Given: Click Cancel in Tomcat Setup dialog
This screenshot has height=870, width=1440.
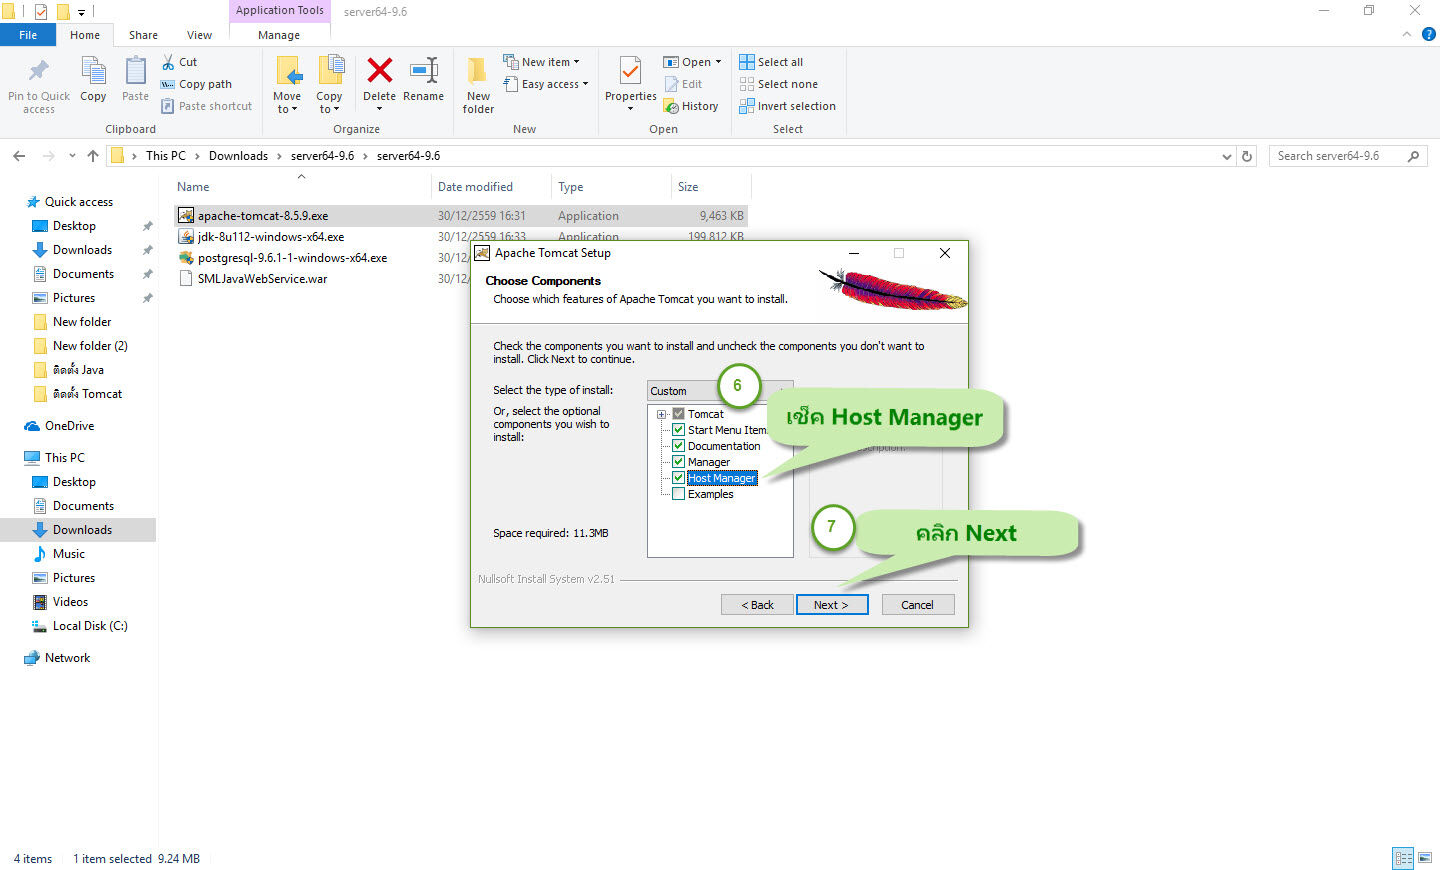Looking at the screenshot, I should [x=918, y=605].
